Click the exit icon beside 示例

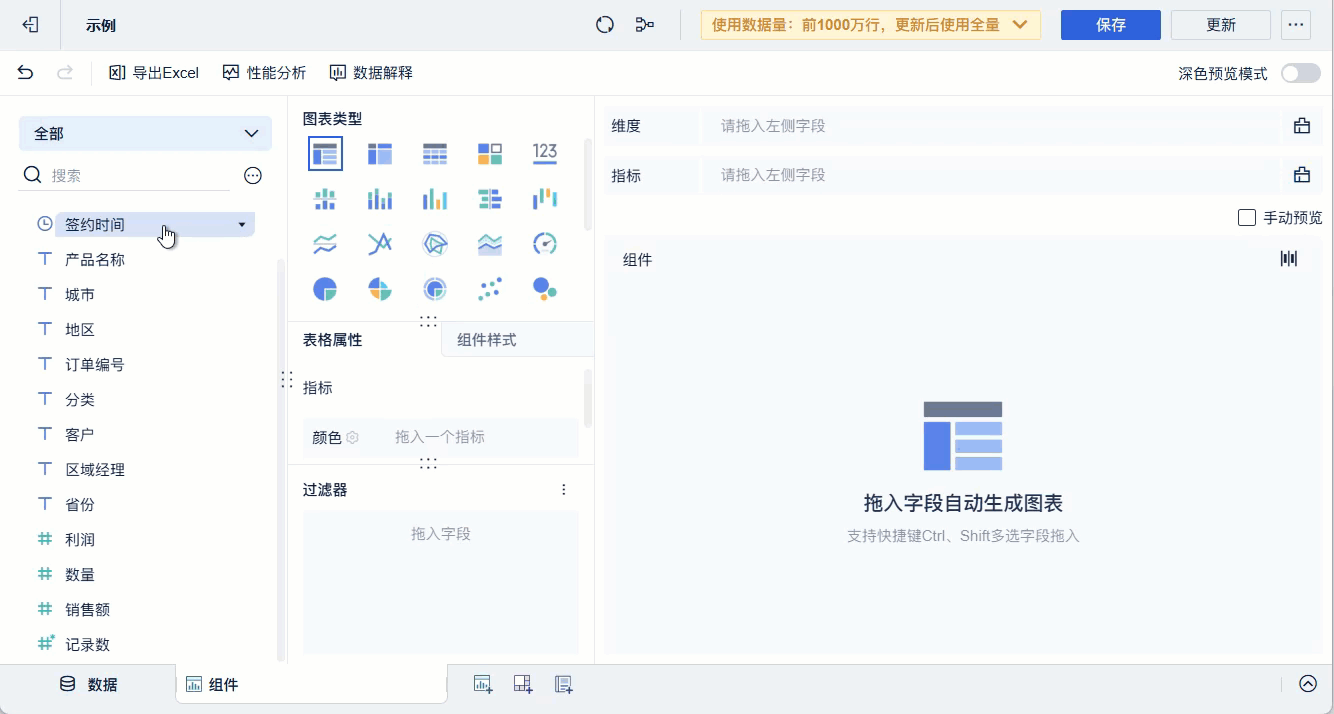(31, 25)
